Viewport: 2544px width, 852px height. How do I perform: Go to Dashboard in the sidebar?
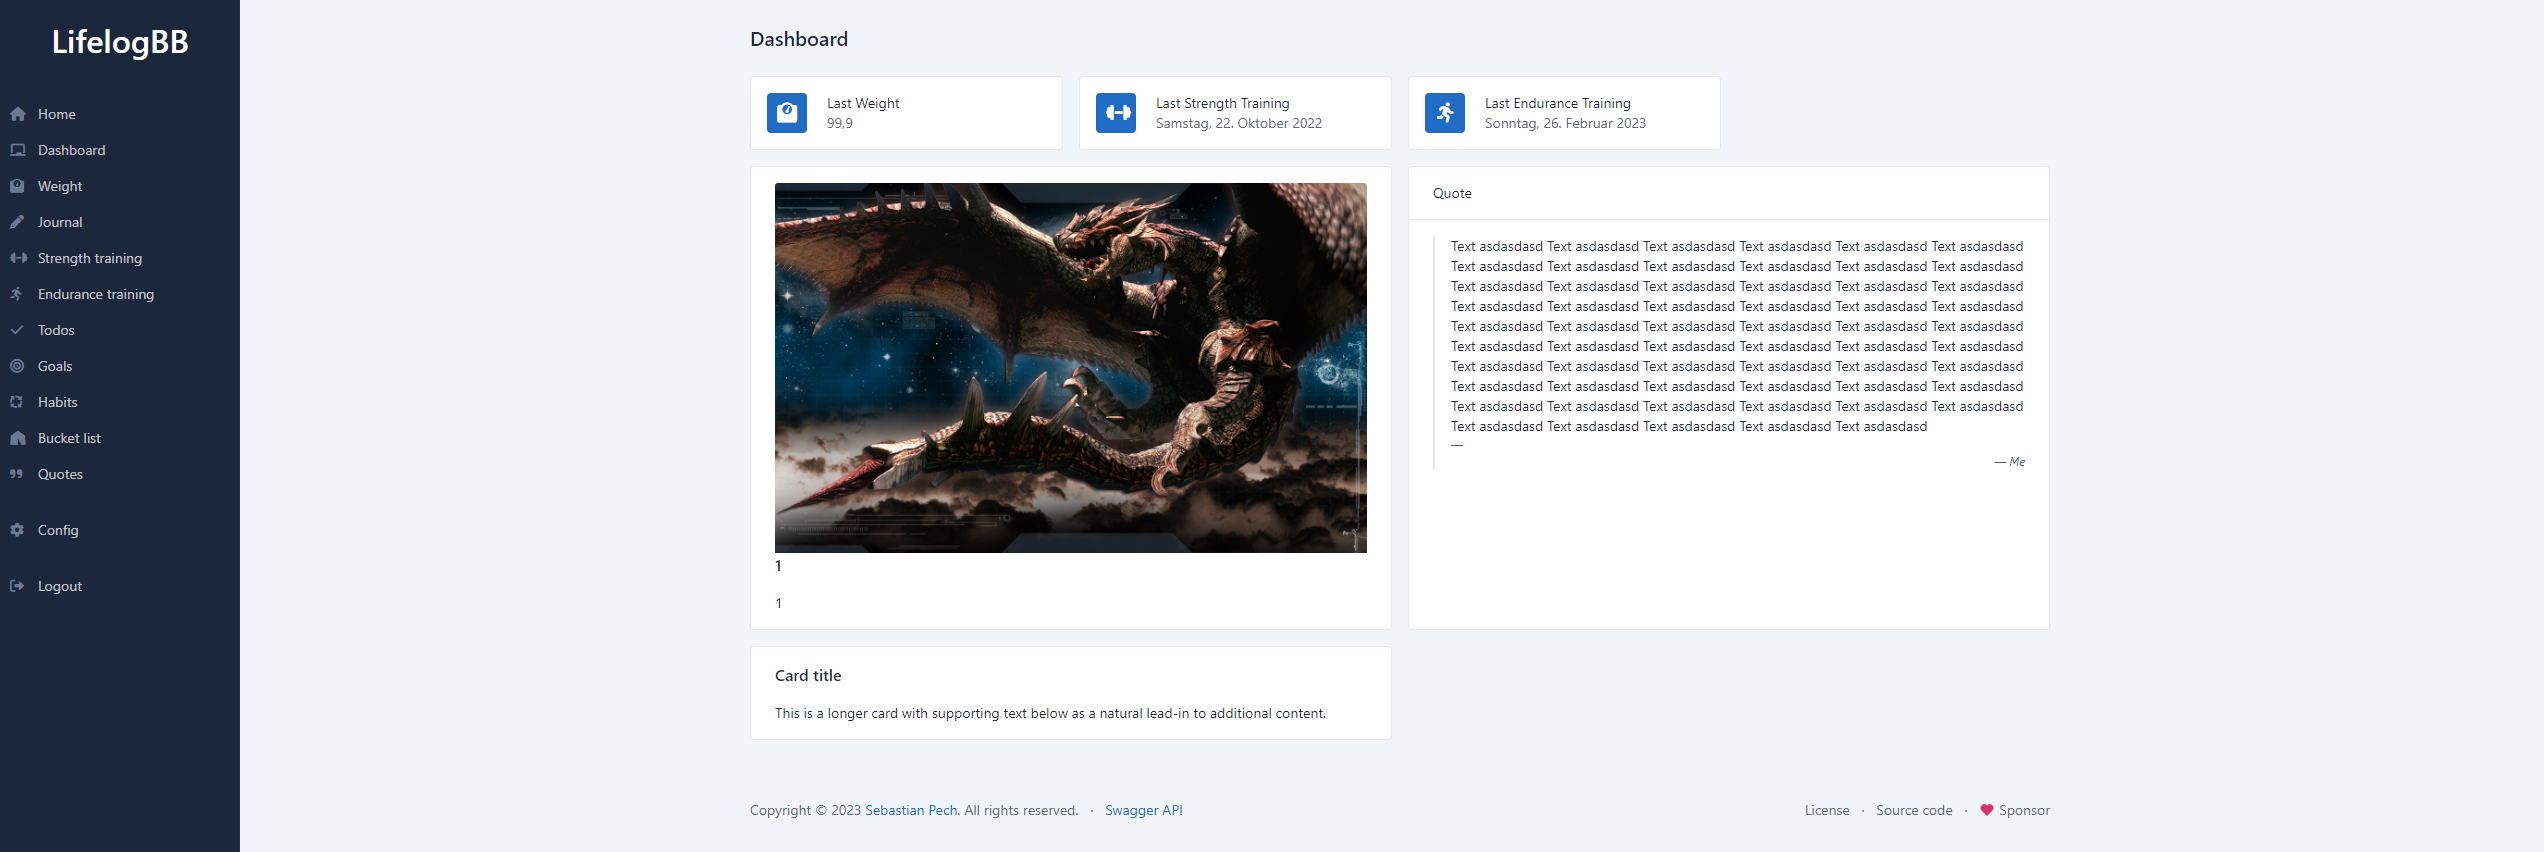(x=120, y=150)
